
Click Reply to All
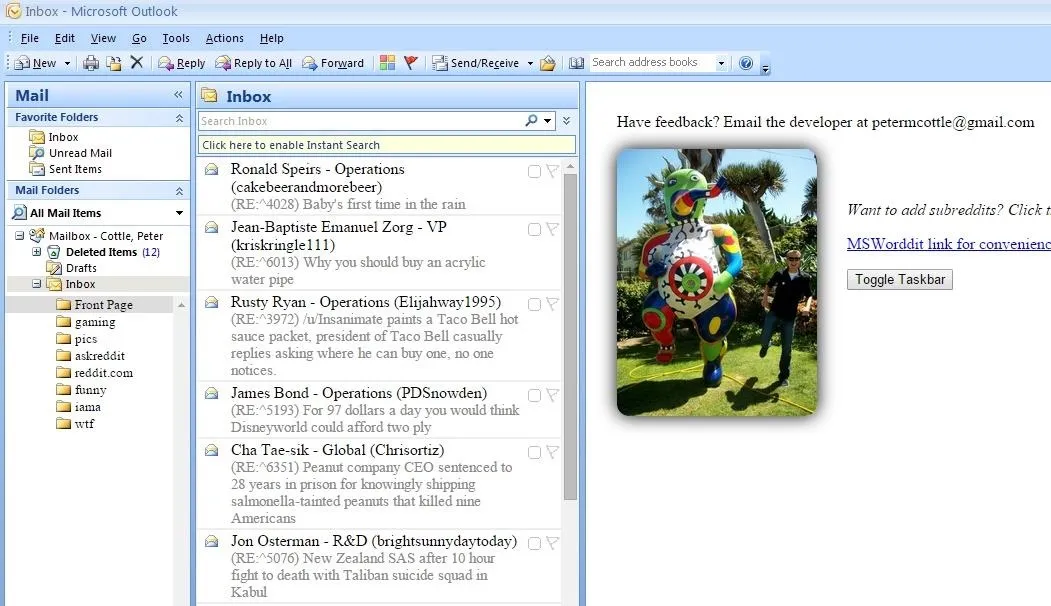[x=253, y=63]
